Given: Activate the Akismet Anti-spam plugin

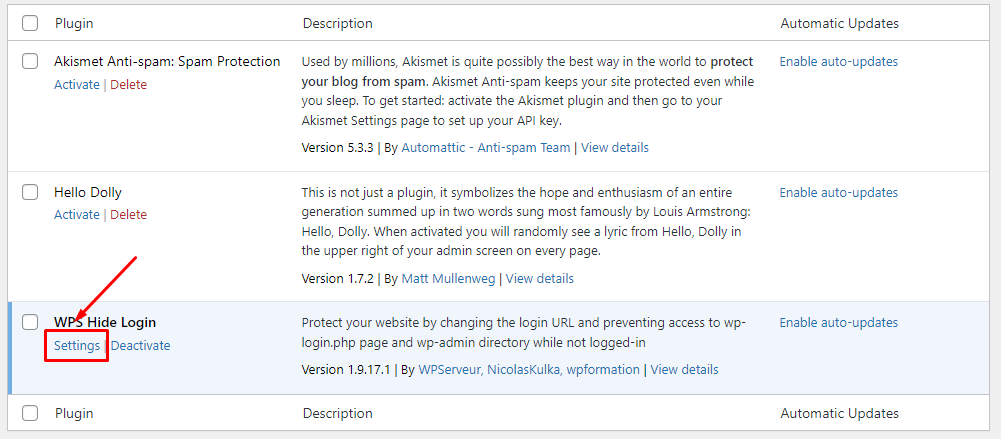Looking at the screenshot, I should point(77,85).
